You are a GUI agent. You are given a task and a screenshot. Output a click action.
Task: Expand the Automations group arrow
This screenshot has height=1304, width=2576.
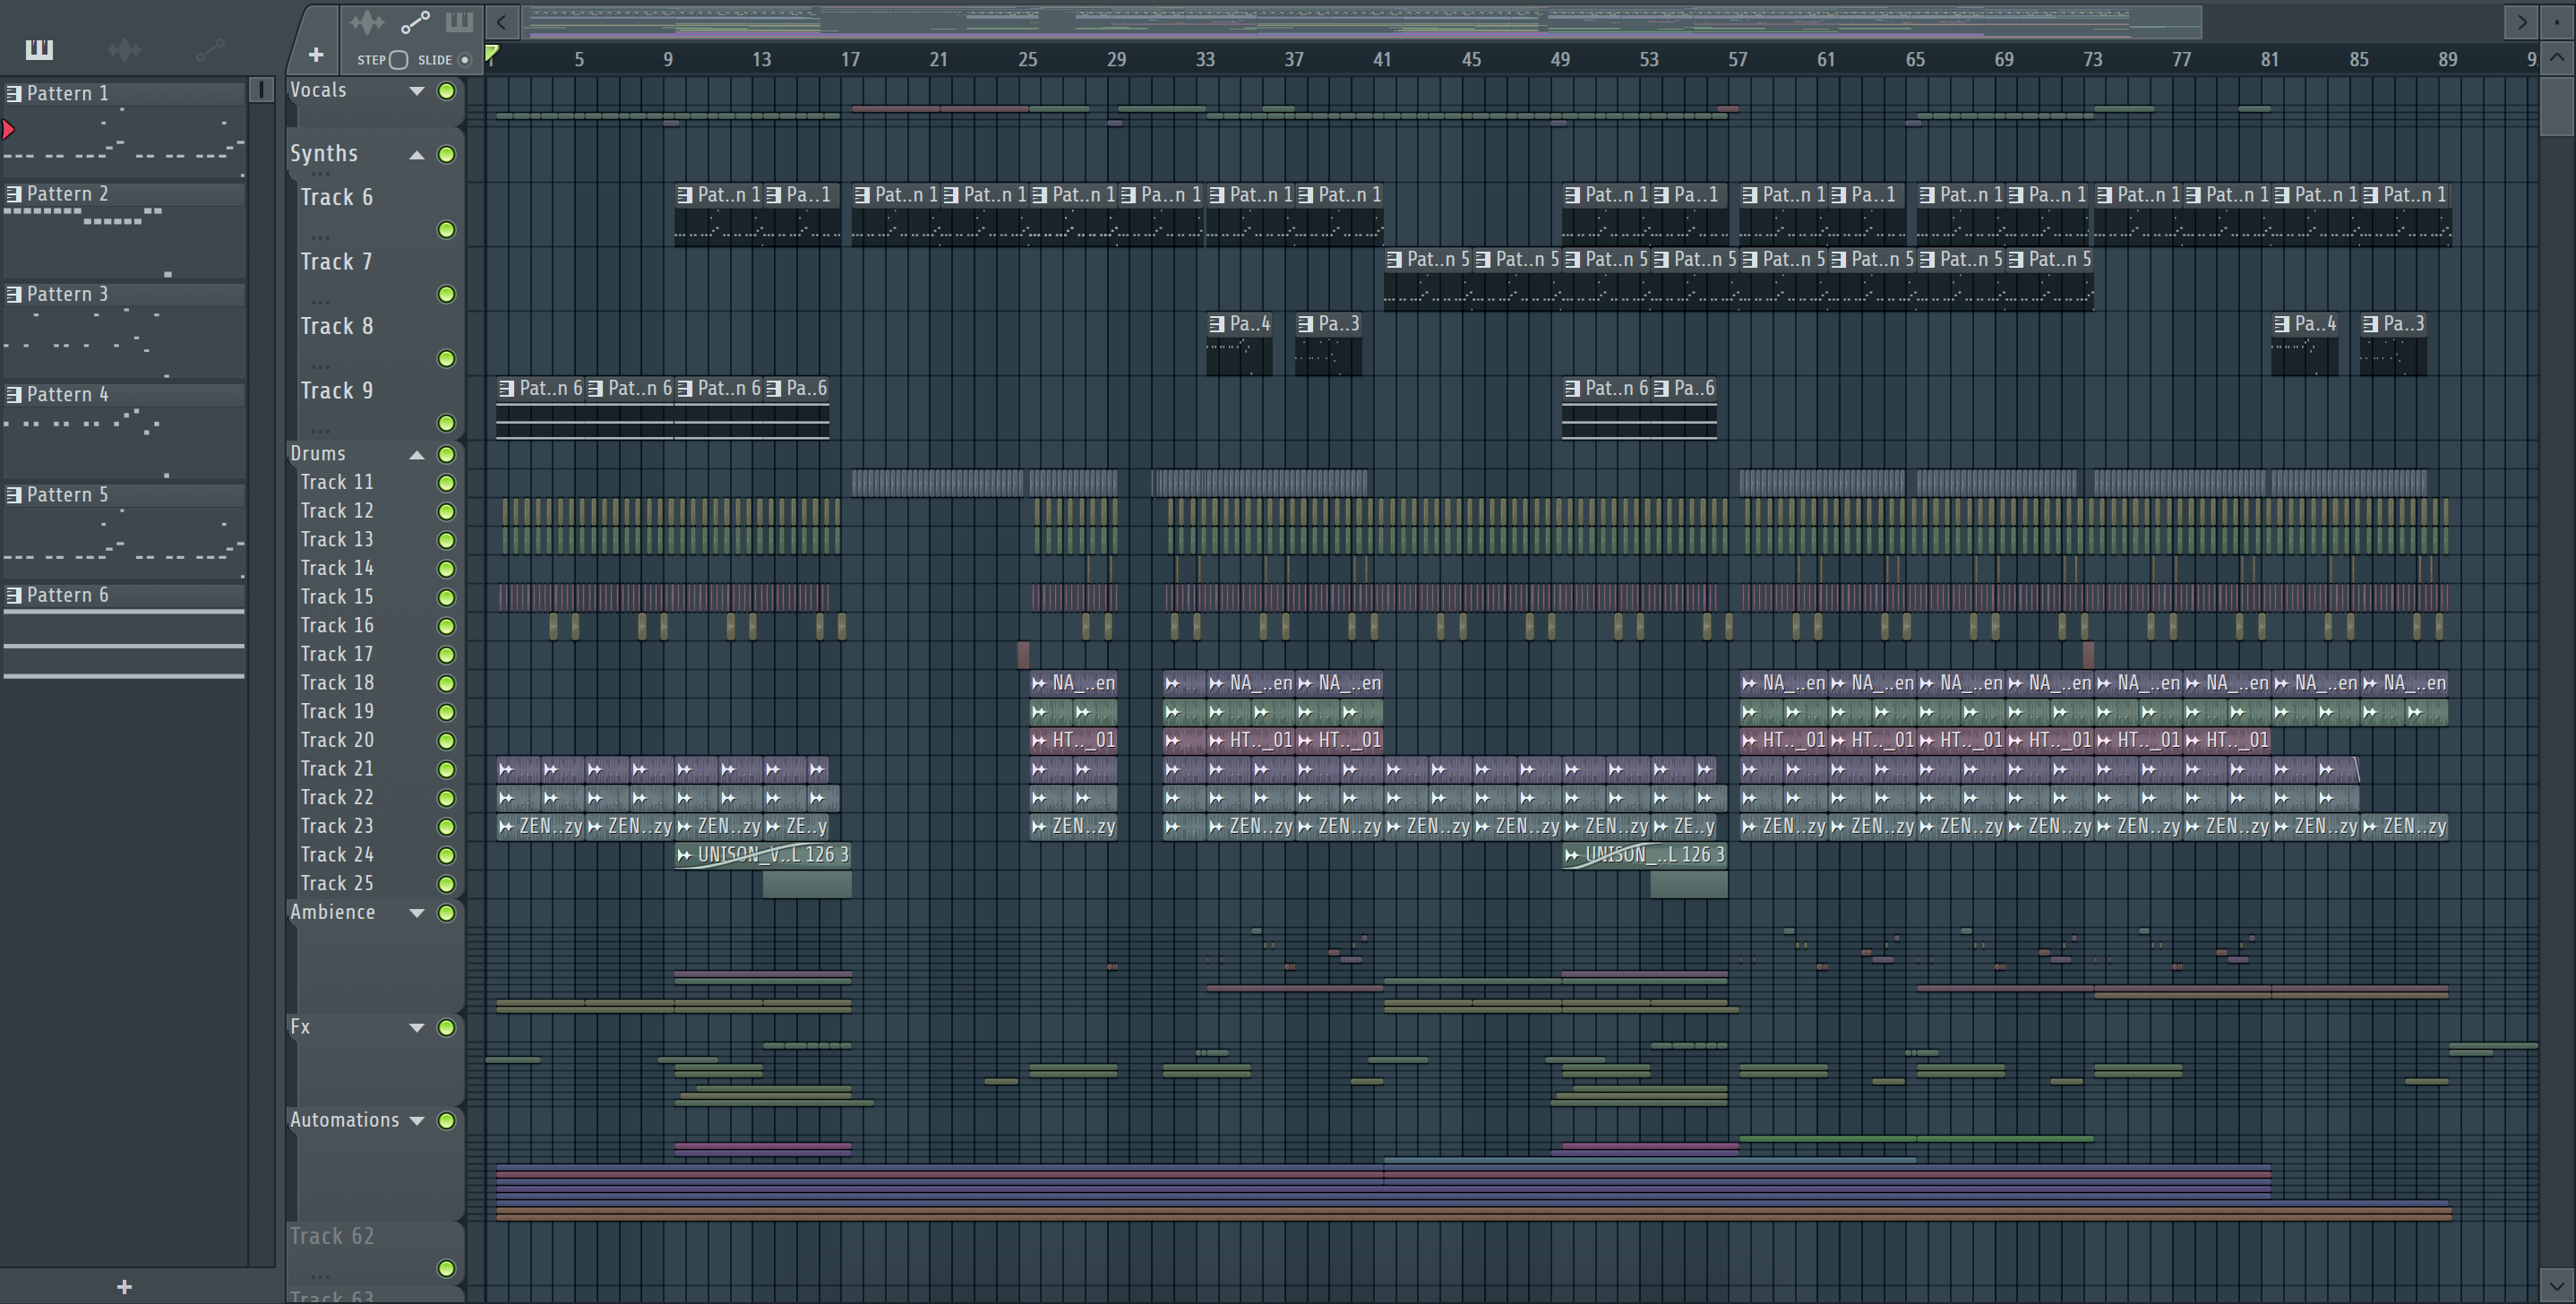tap(417, 1121)
